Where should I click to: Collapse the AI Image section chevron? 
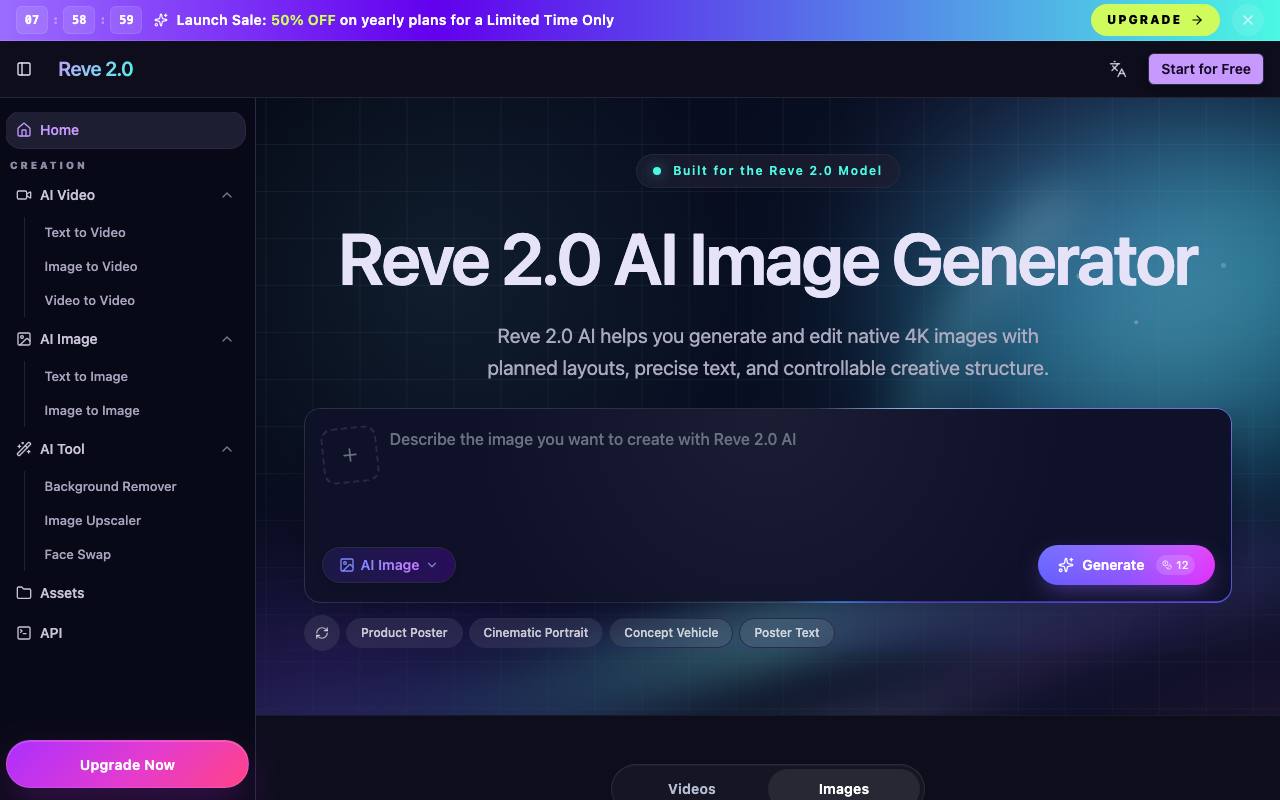(227, 339)
